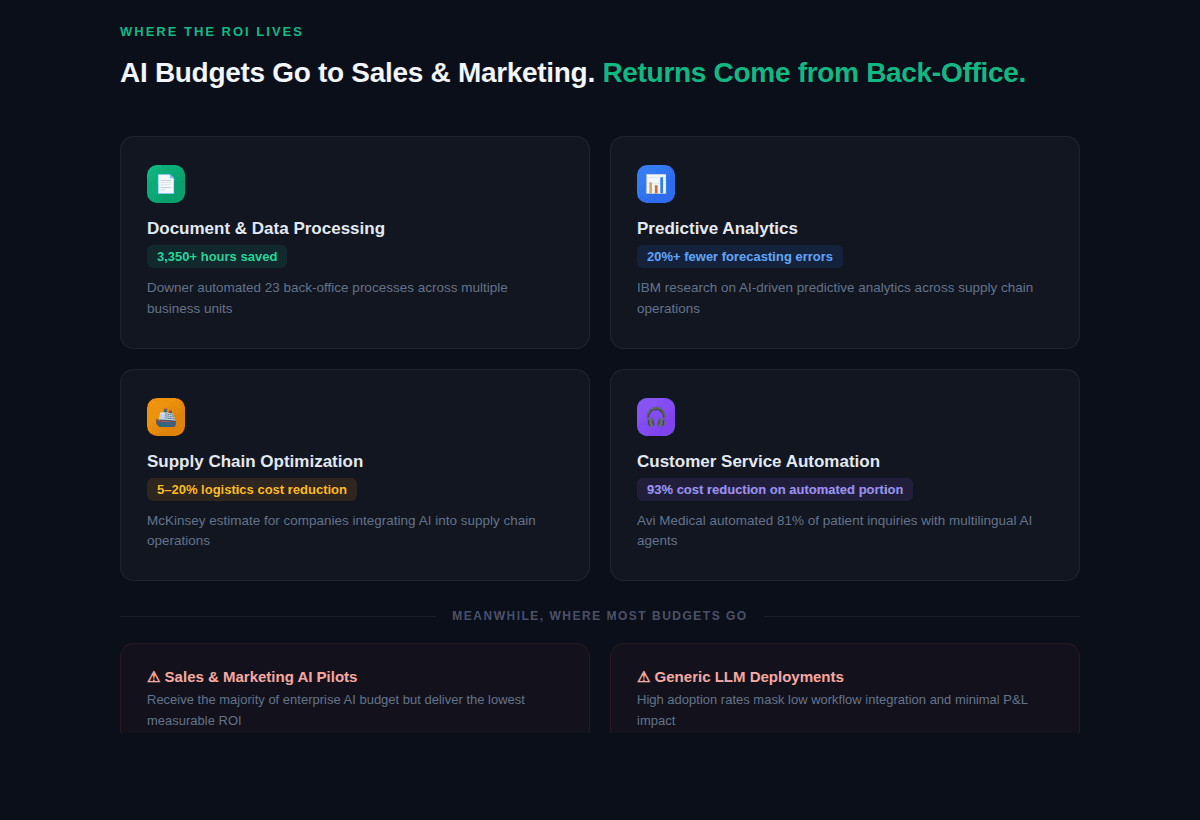The width and height of the screenshot is (1200, 820).
Task: Select the '5–20% logistics cost reduction' badge
Action: click(252, 490)
